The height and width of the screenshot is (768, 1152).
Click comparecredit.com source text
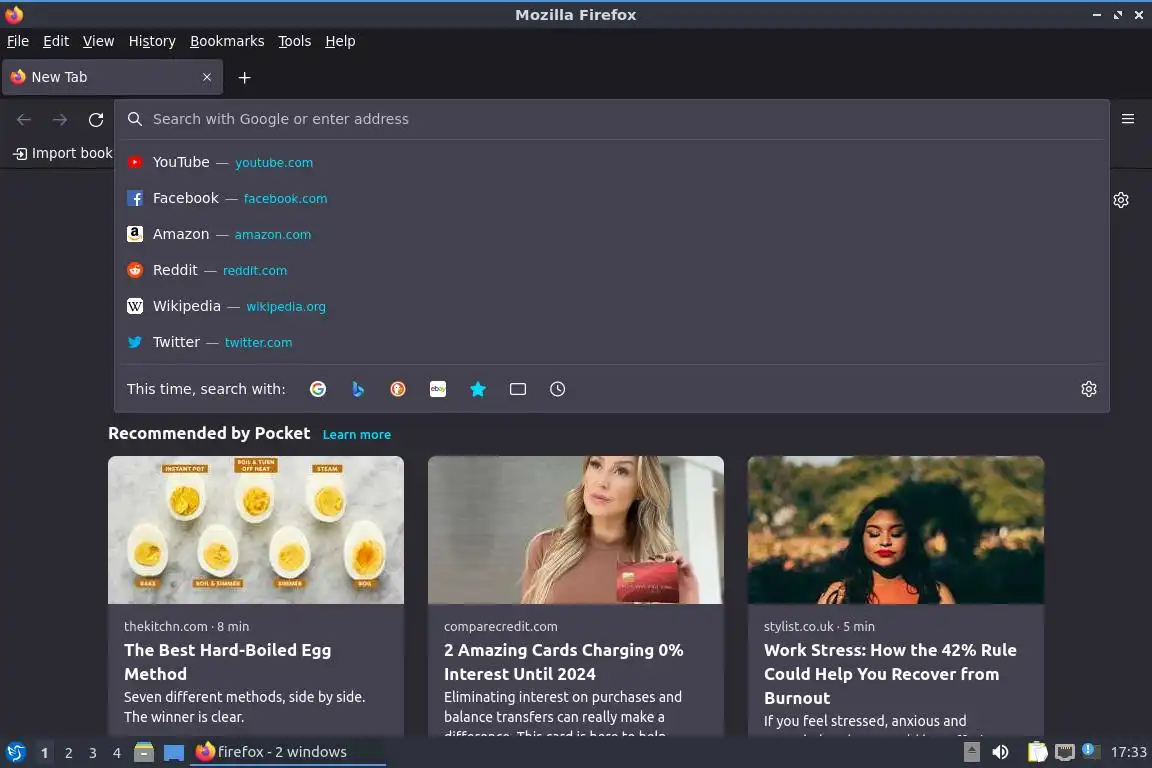[500, 626]
